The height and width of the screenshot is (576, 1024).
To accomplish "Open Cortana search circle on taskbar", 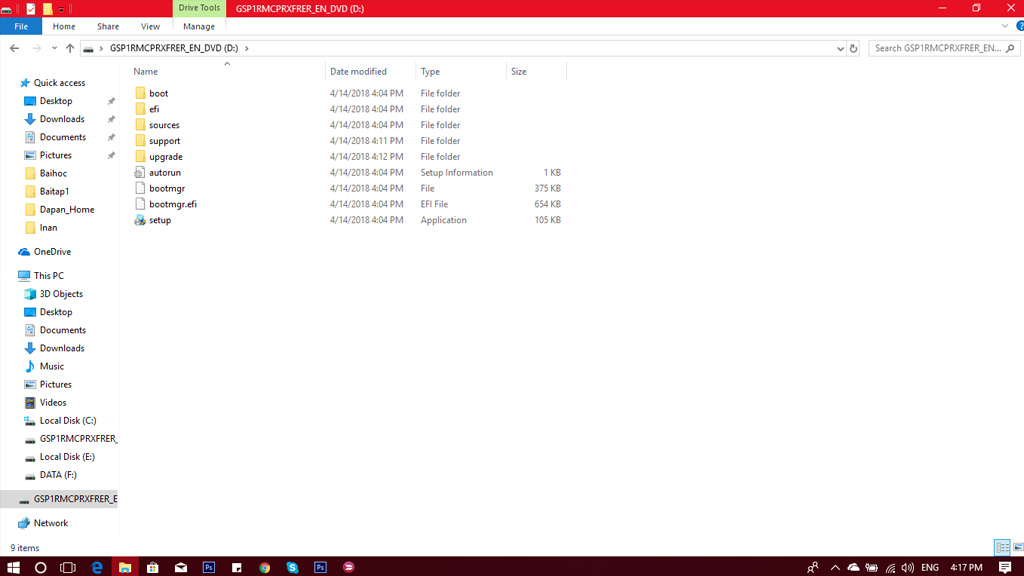I will pyautogui.click(x=40, y=568).
